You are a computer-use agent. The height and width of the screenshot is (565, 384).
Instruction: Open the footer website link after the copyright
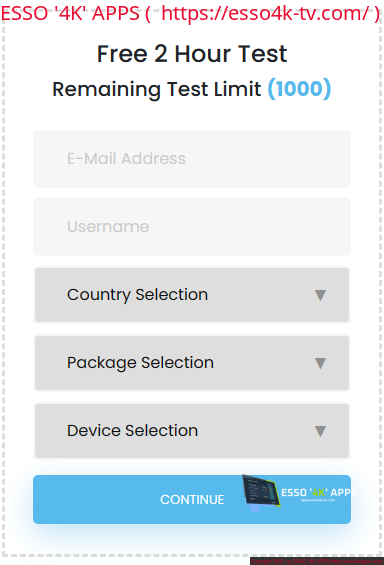pyautogui.click(x=357, y=561)
